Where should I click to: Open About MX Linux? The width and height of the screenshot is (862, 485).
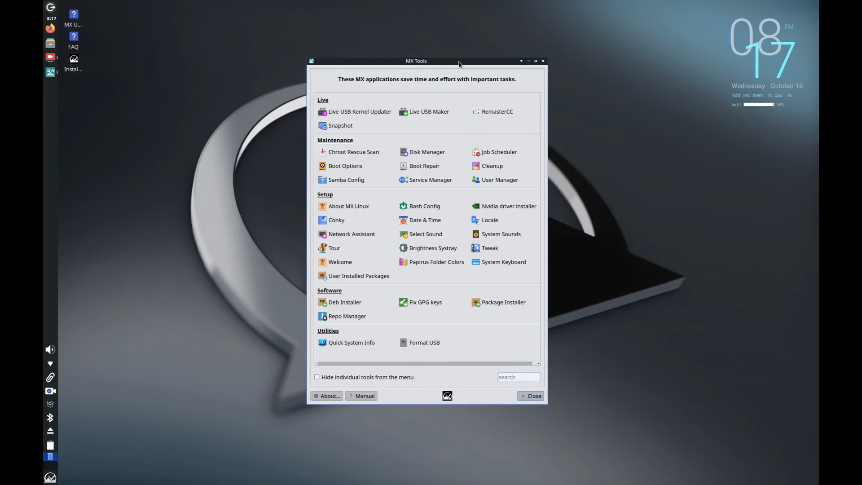coord(344,206)
